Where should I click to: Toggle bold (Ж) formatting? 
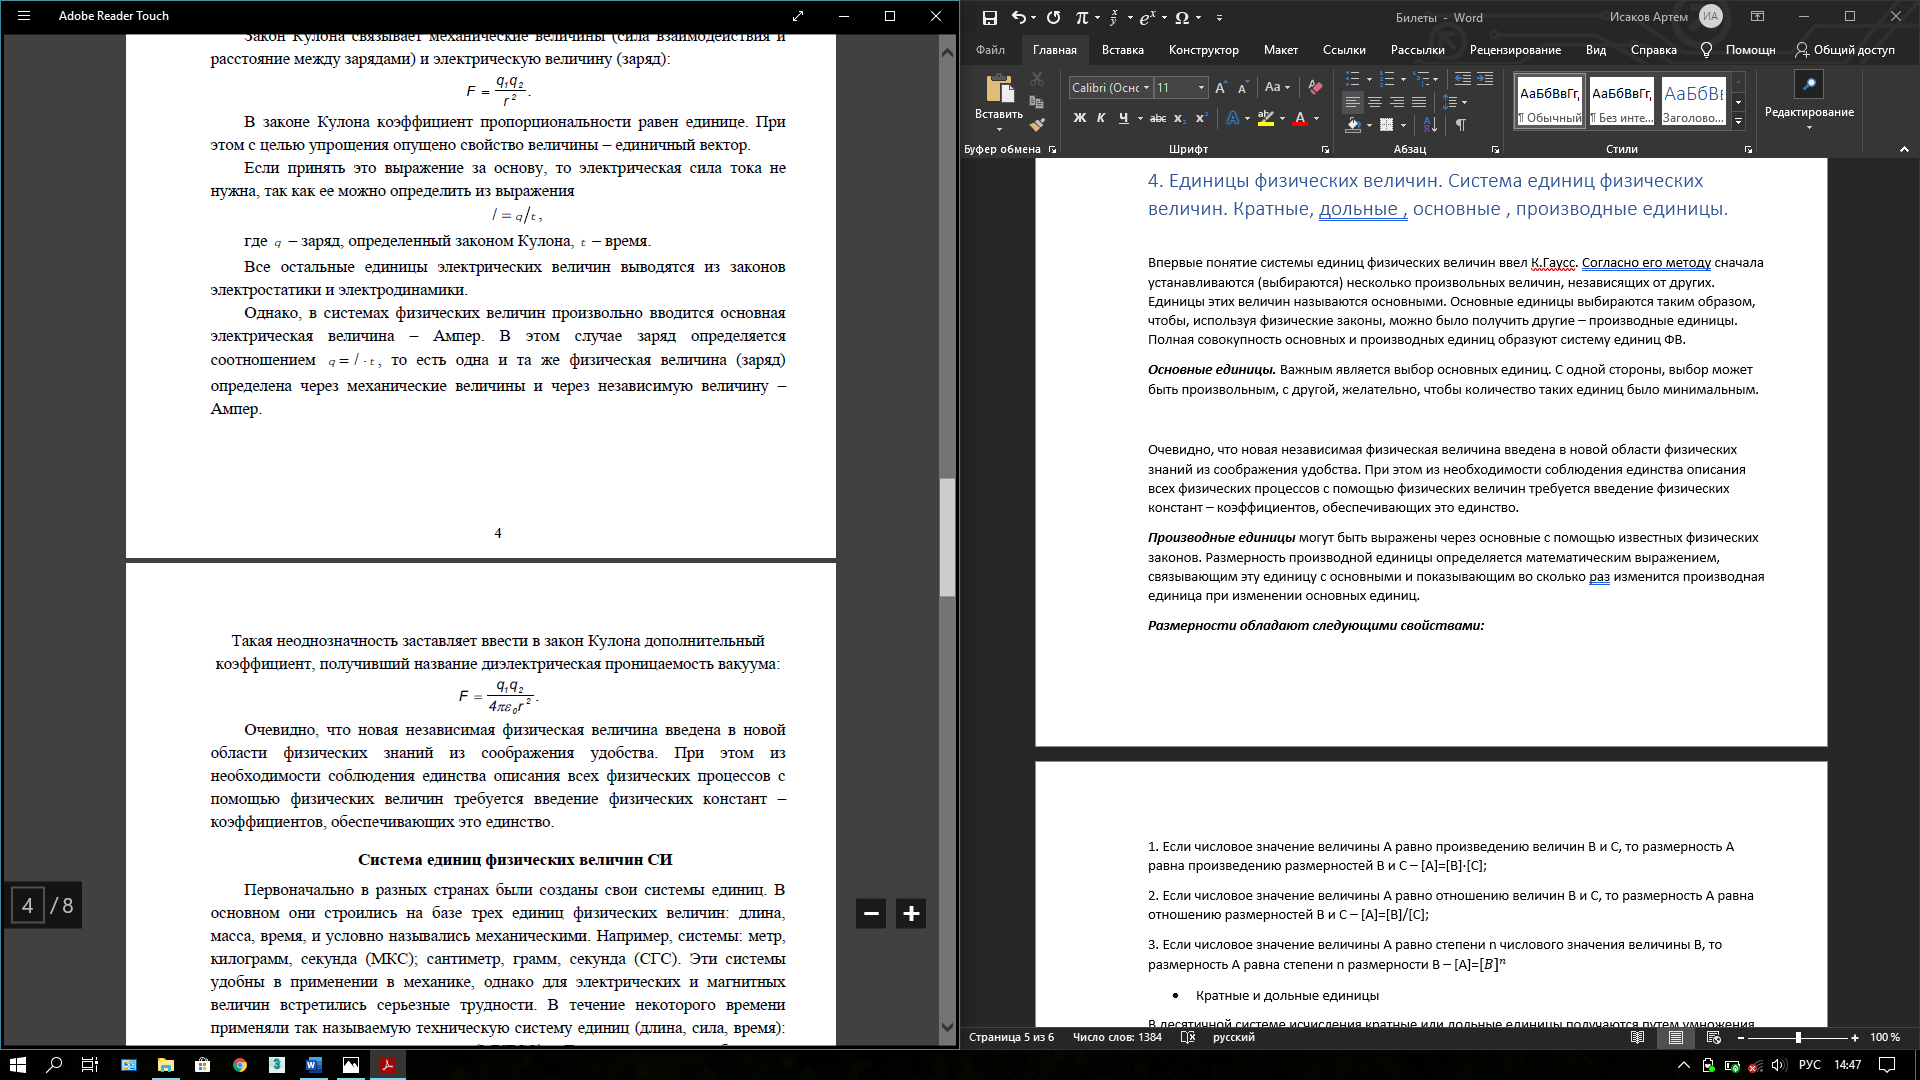(x=1080, y=118)
